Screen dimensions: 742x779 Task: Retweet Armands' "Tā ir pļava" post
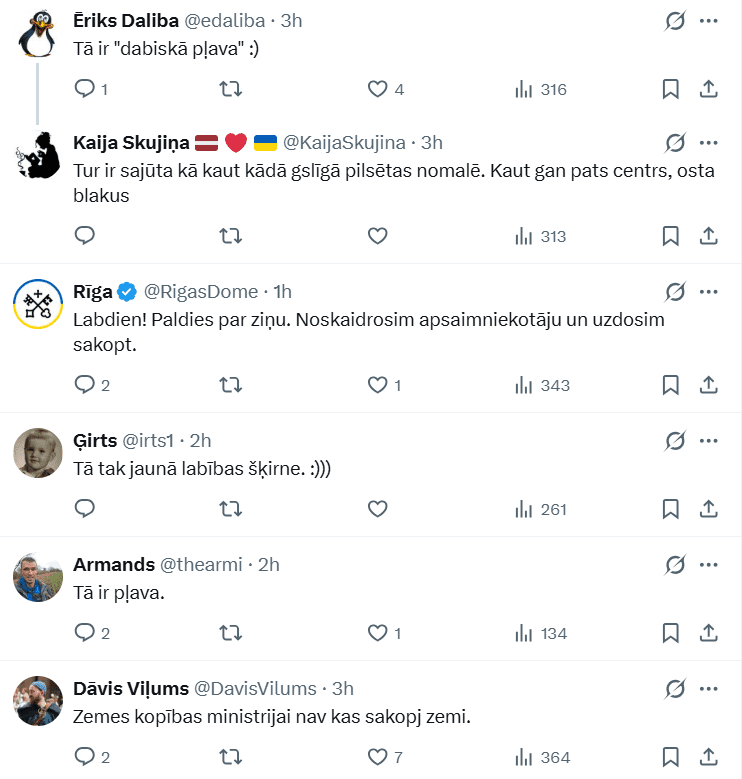click(x=230, y=633)
